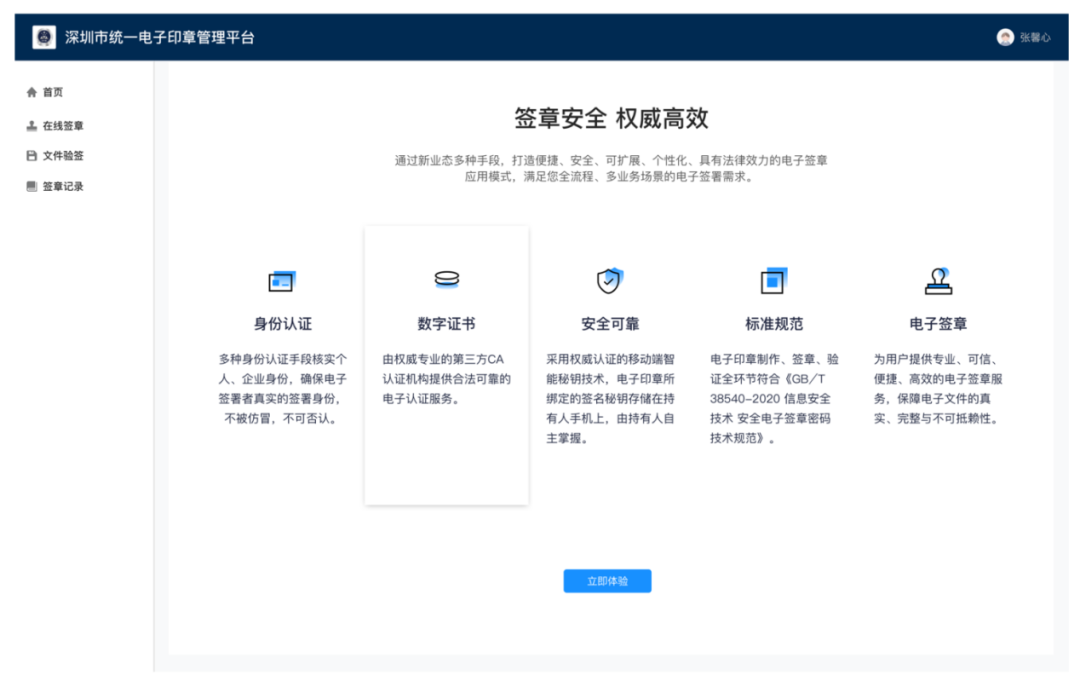This screenshot has height=681, width=1080.
Task: Click the username 张馨心
Action: pyautogui.click(x=1035, y=37)
